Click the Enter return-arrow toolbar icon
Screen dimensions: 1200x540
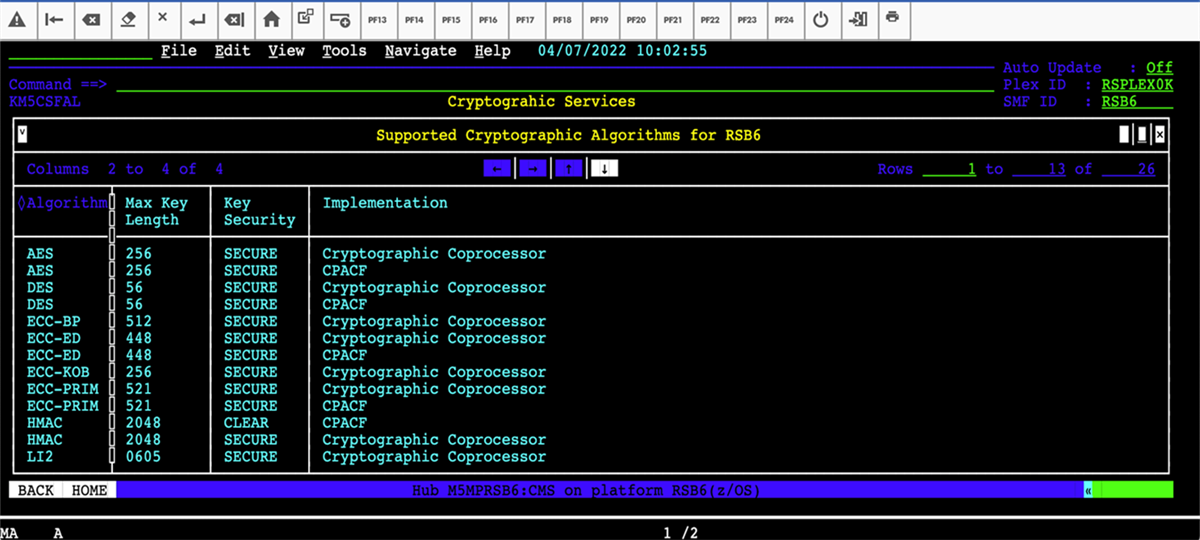pyautogui.click(x=198, y=19)
